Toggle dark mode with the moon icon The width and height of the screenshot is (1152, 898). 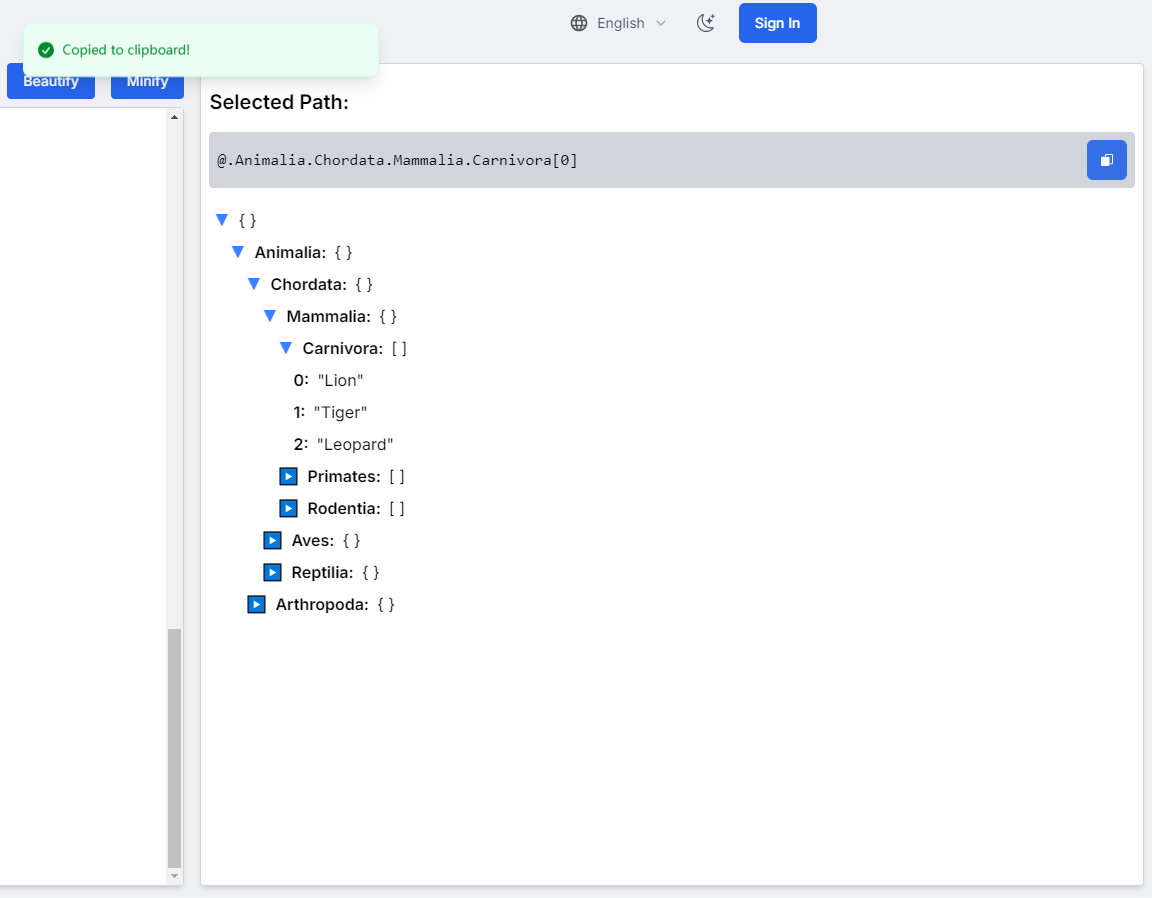click(706, 23)
